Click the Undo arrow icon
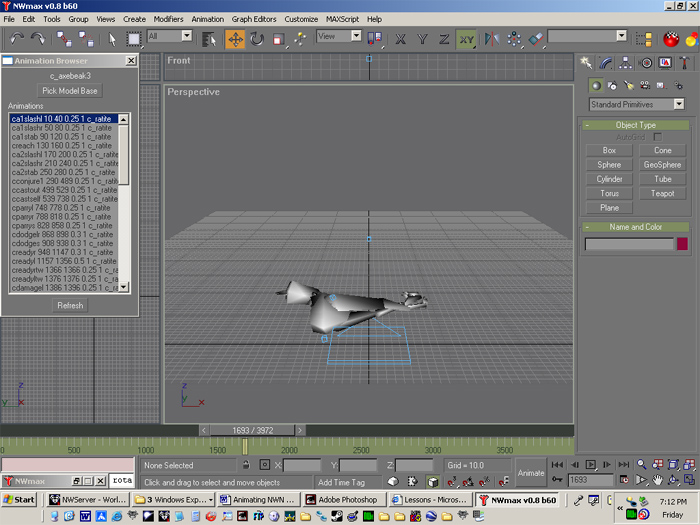This screenshot has width=700, height=525. 15,39
